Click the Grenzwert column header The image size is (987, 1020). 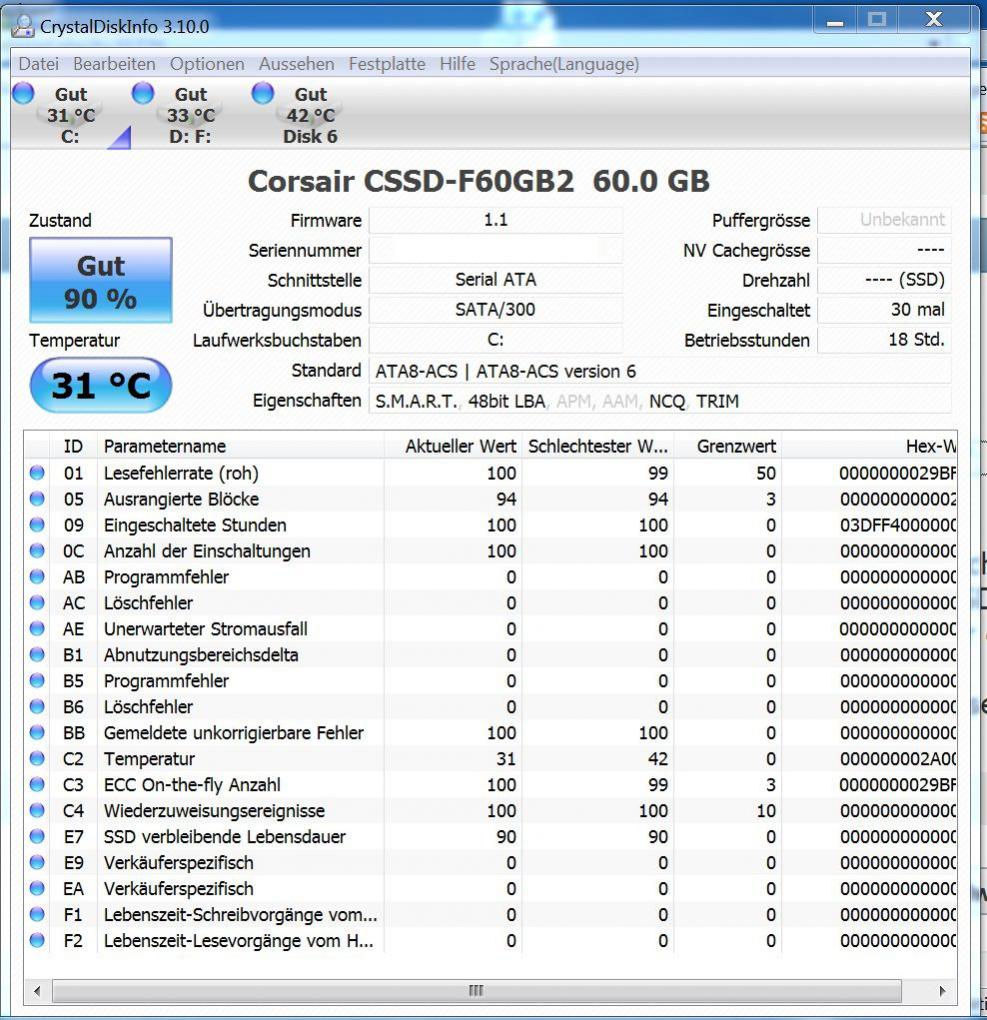[728, 446]
